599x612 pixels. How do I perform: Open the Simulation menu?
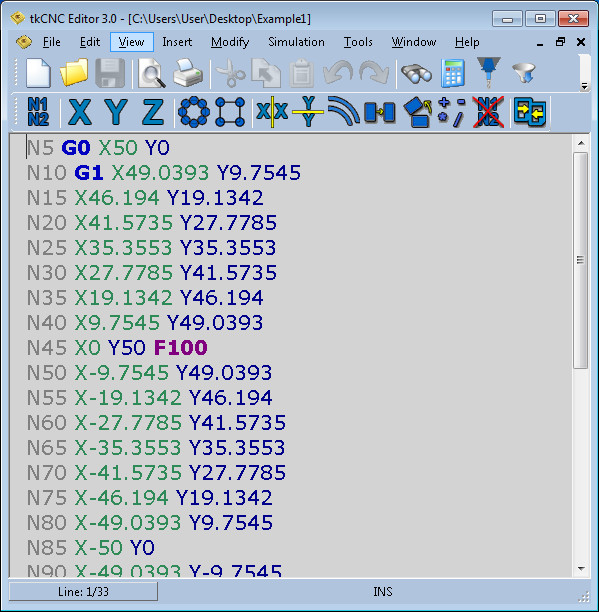click(296, 42)
